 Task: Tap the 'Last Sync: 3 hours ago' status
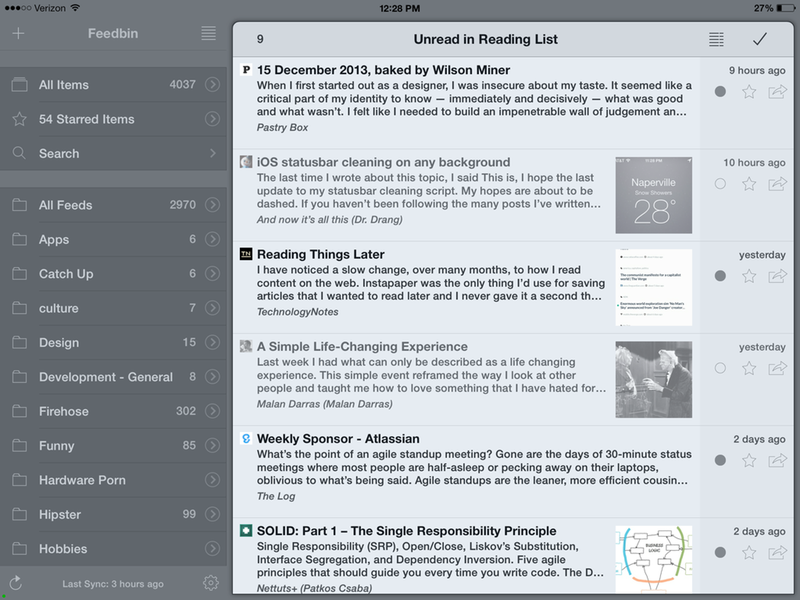[113, 584]
